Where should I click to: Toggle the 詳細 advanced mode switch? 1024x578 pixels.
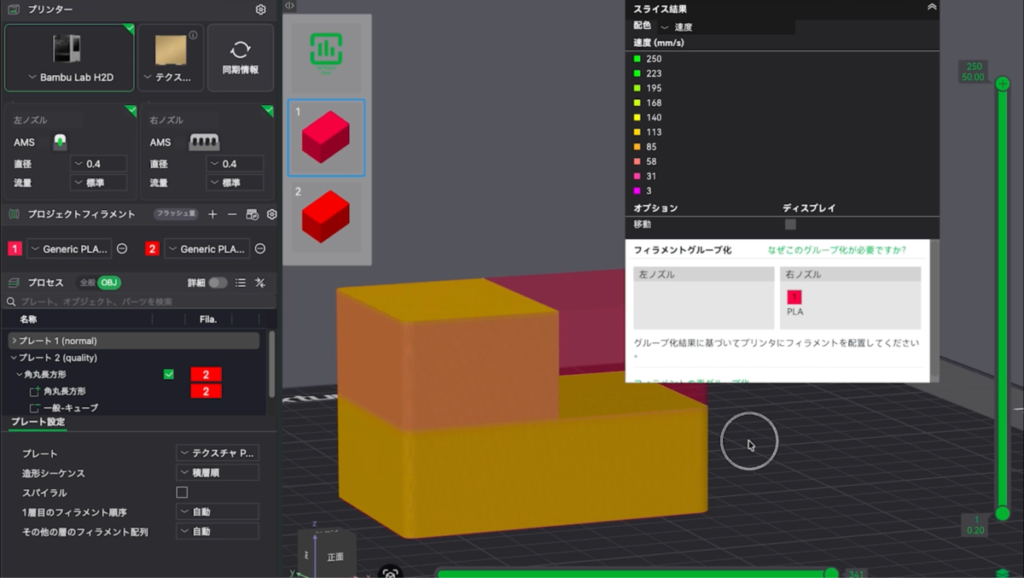(217, 283)
